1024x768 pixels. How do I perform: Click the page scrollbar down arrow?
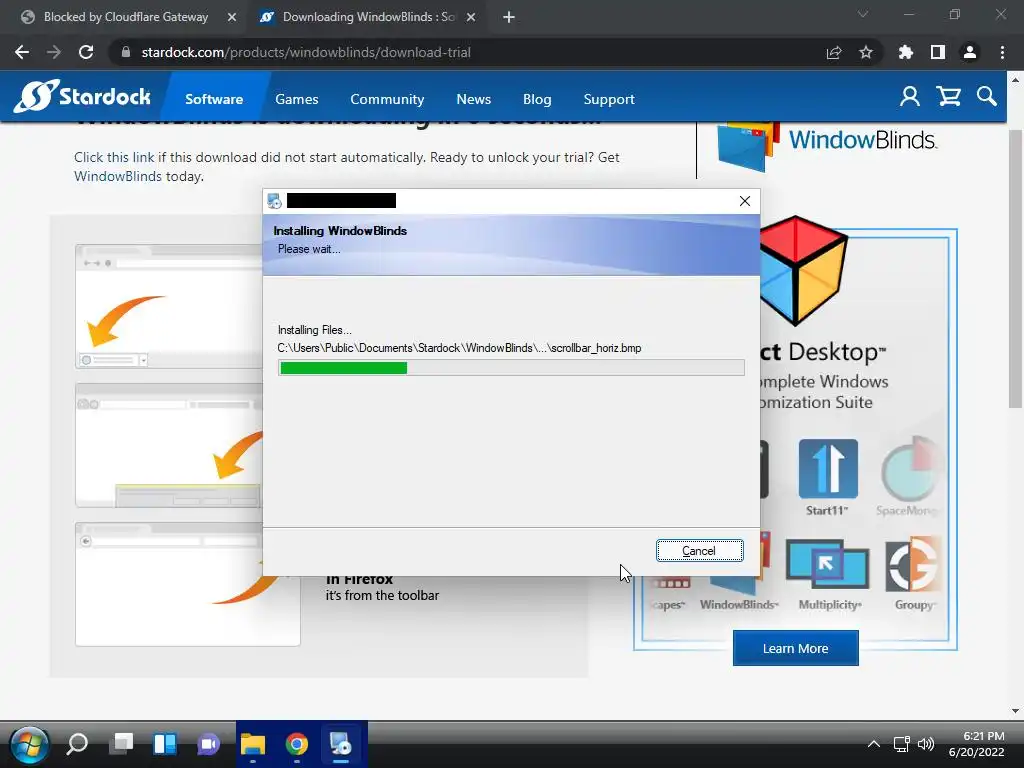tap(1015, 711)
